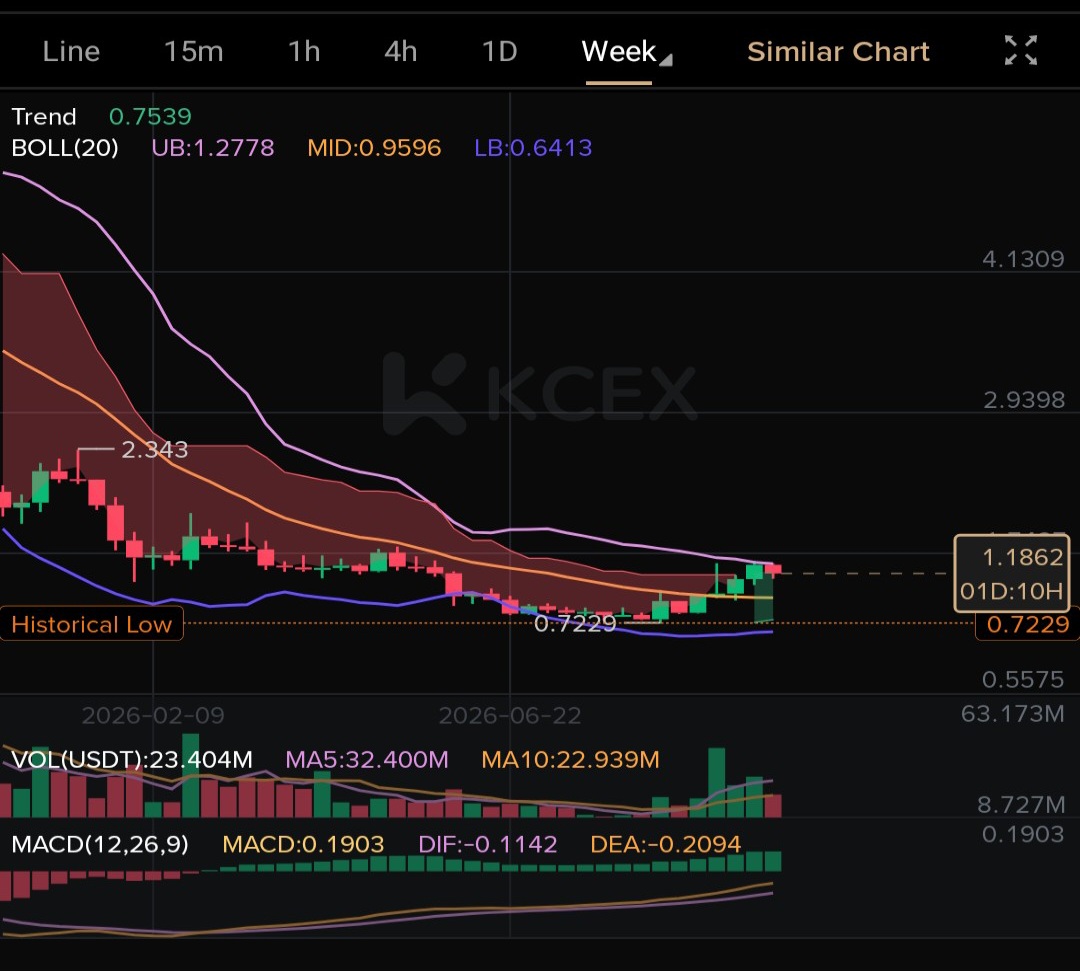
Task: Click the current price tag 1.1862
Action: pyautogui.click(x=1011, y=573)
